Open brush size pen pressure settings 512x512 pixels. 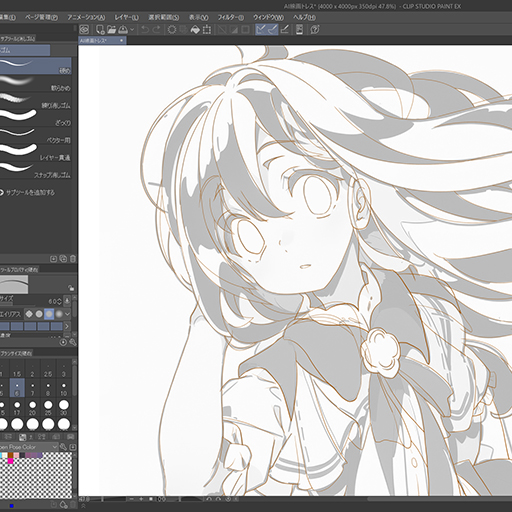coord(67,301)
